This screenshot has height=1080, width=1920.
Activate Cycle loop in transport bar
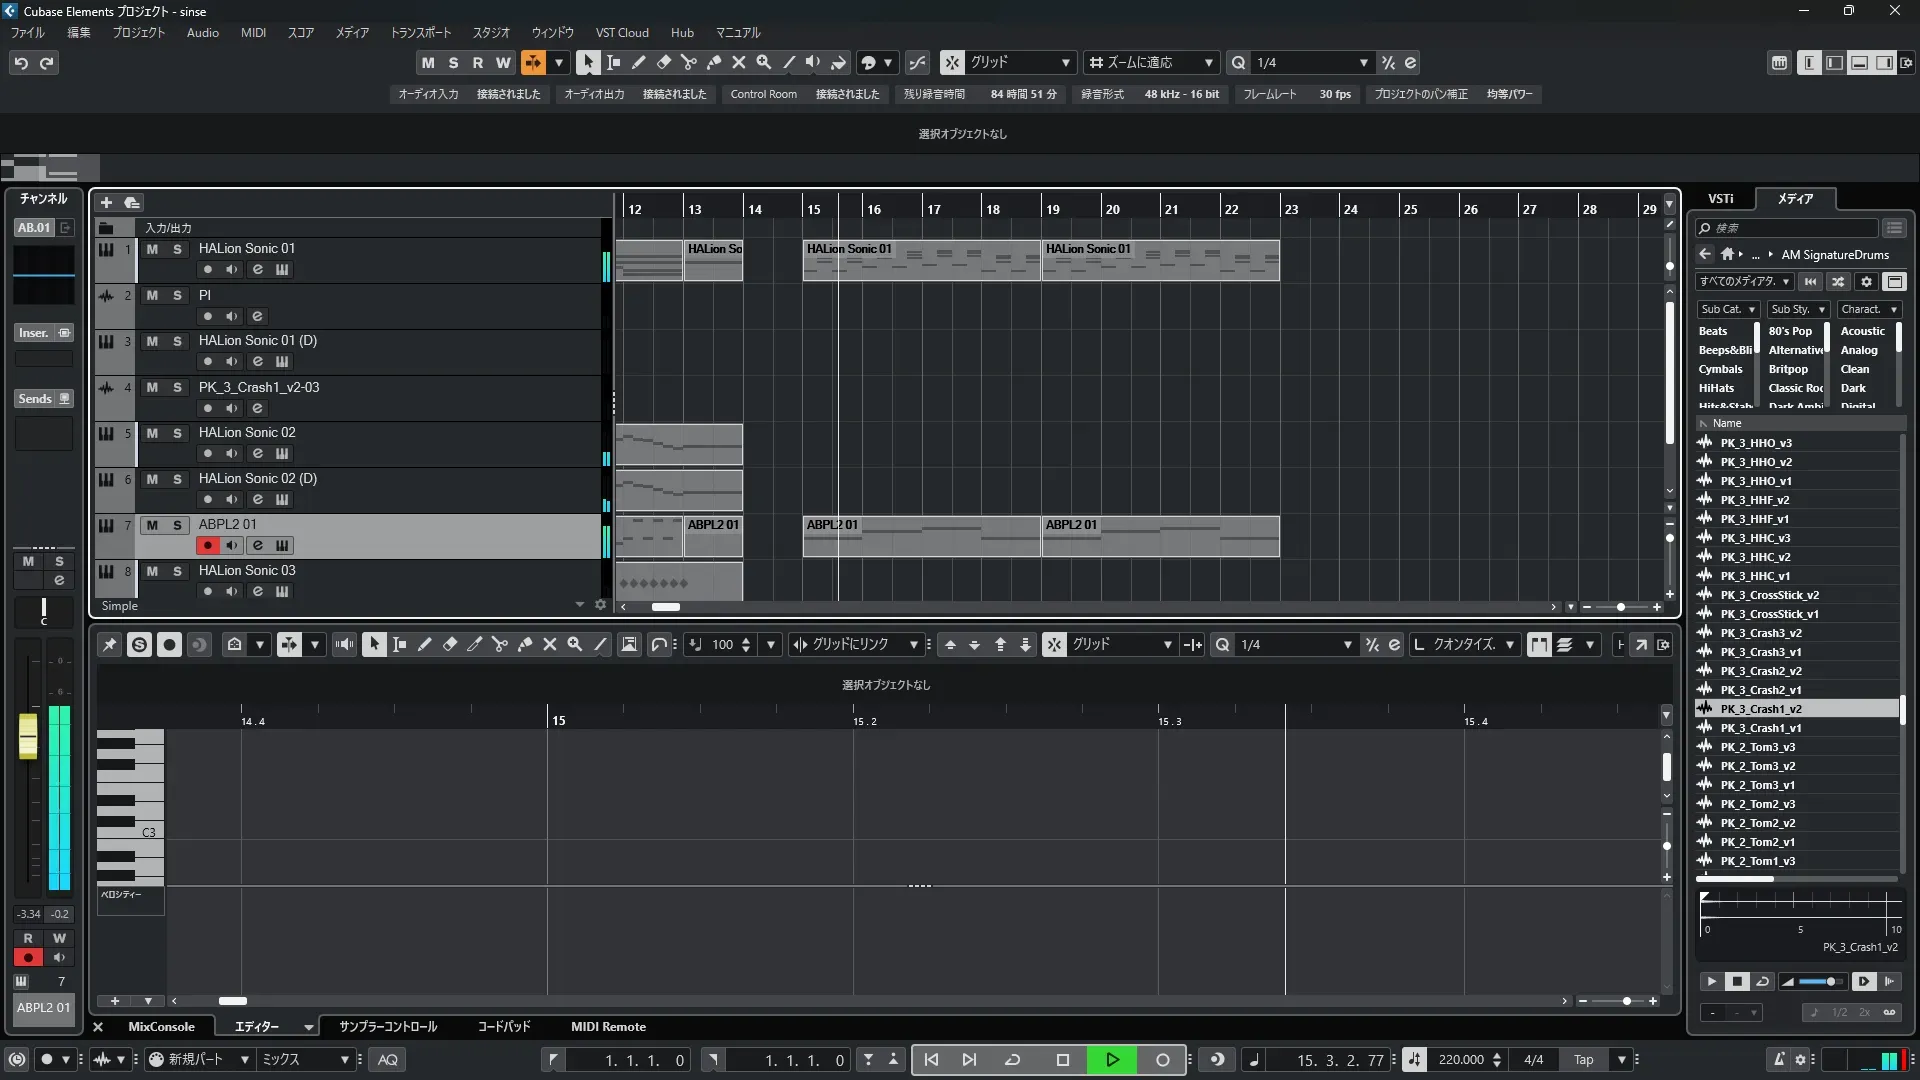(1012, 1059)
